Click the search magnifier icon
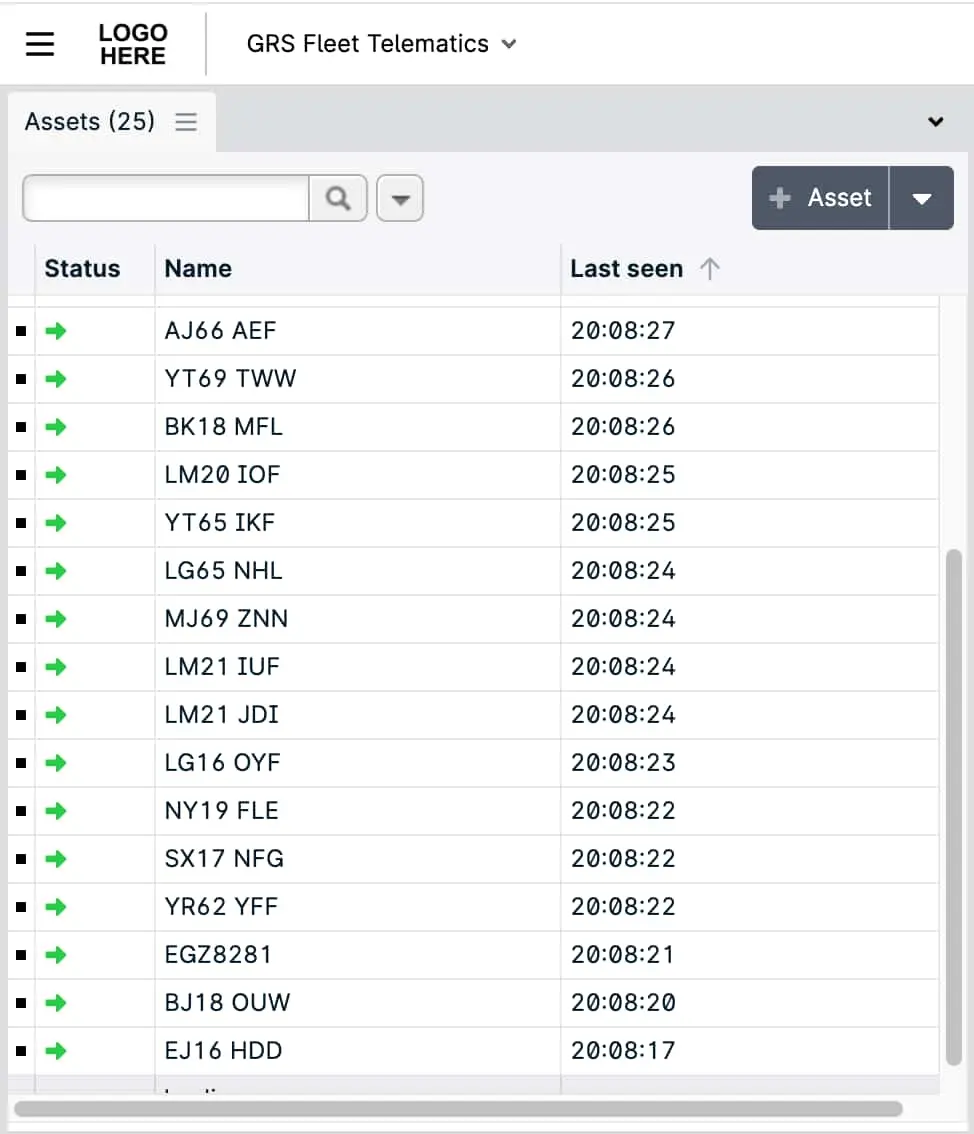This screenshot has height=1134, width=974. click(x=338, y=197)
